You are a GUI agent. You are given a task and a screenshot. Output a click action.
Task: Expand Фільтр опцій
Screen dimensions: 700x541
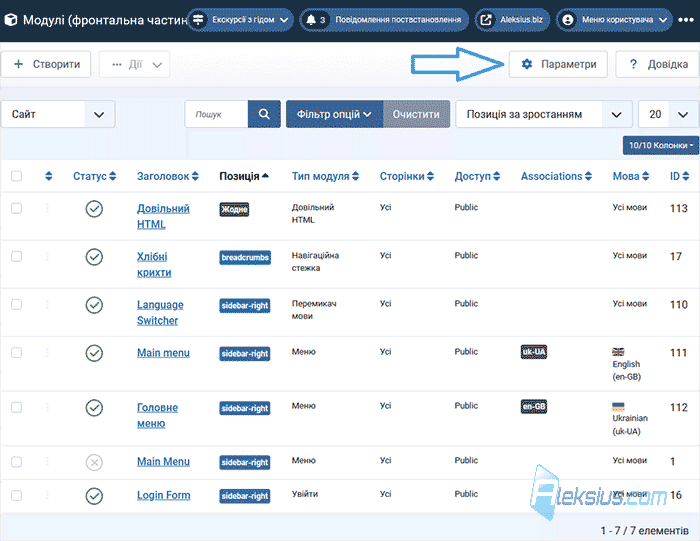tap(334, 114)
